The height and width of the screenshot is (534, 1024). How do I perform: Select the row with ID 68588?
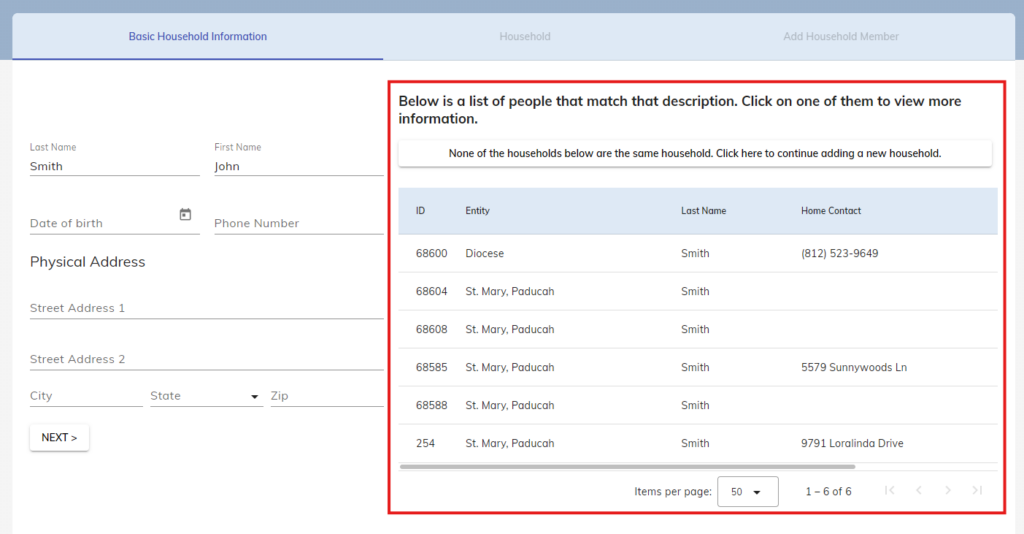point(698,405)
